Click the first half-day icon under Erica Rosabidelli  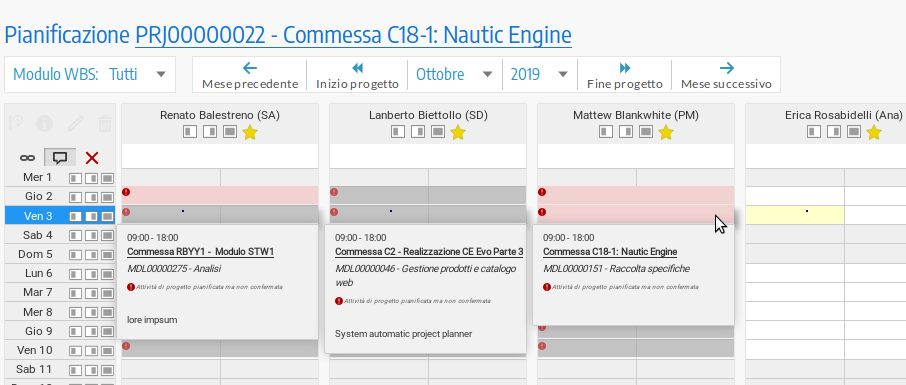(x=814, y=132)
